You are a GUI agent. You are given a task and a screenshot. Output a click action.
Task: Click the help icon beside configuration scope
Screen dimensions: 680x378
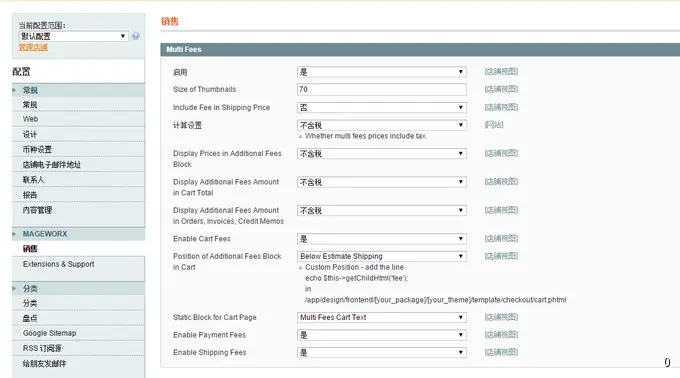pyautogui.click(x=136, y=36)
